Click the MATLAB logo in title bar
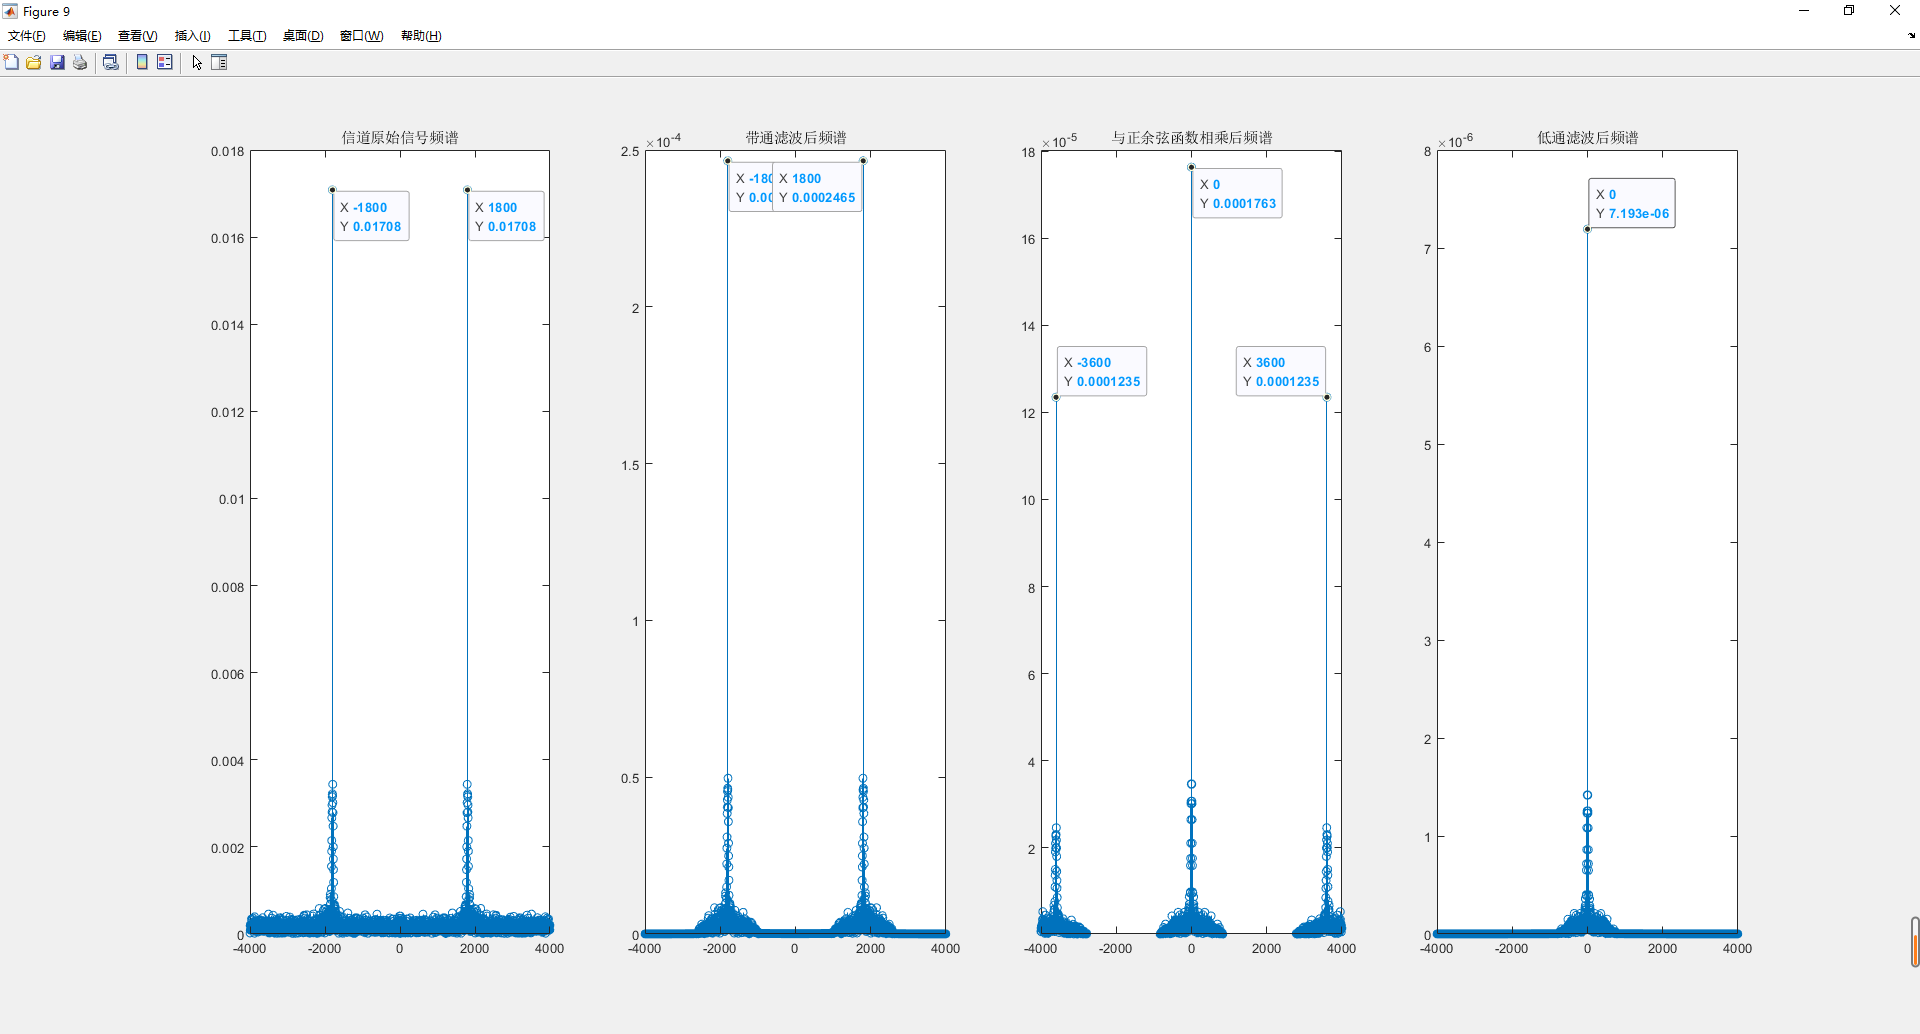Image resolution: width=1920 pixels, height=1034 pixels. point(10,11)
